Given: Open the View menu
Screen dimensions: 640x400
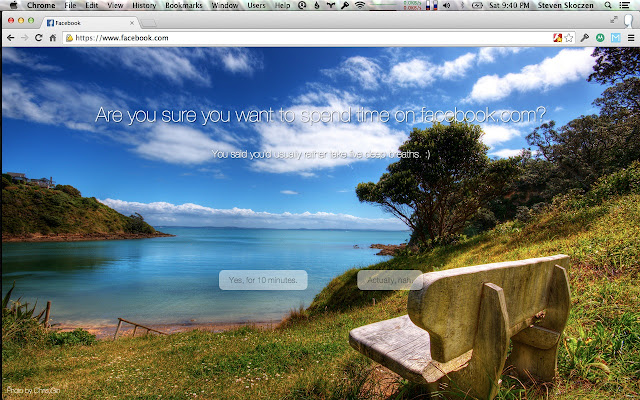Looking at the screenshot, I should pos(115,5).
